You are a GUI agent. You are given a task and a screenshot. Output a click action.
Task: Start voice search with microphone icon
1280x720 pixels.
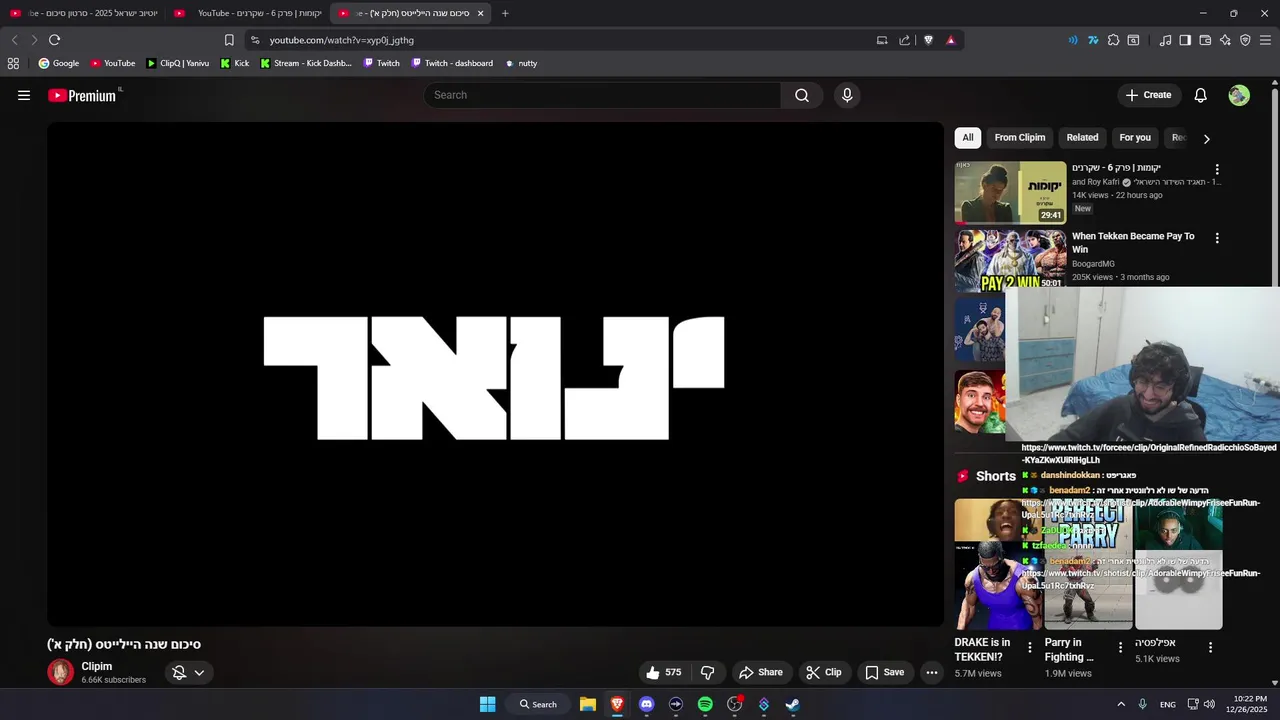(847, 95)
